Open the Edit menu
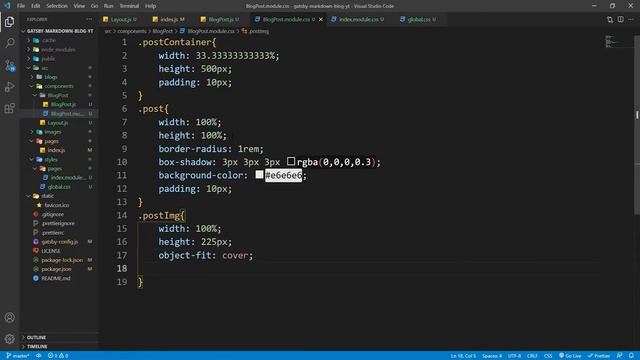The height and width of the screenshot is (360, 640). click(x=36, y=6)
